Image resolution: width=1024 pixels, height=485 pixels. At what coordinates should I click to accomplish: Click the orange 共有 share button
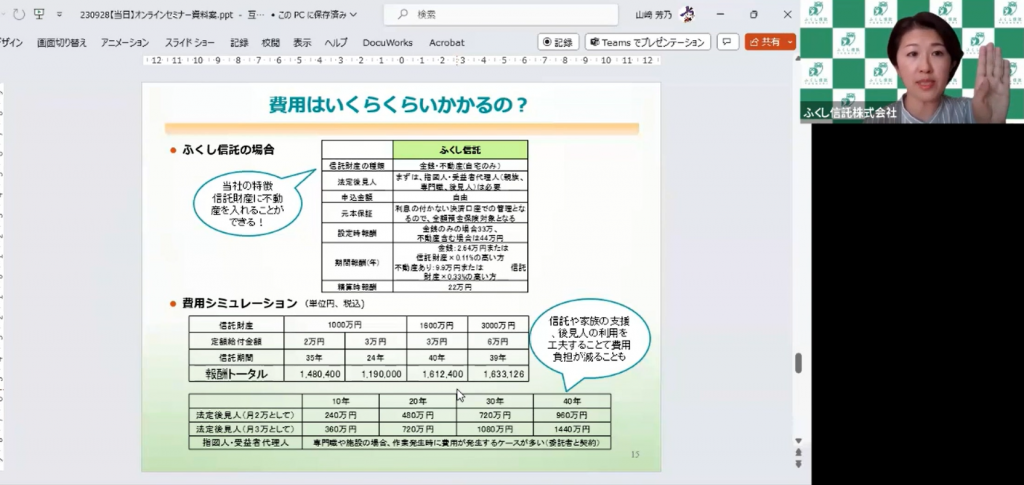pyautogui.click(x=765, y=42)
